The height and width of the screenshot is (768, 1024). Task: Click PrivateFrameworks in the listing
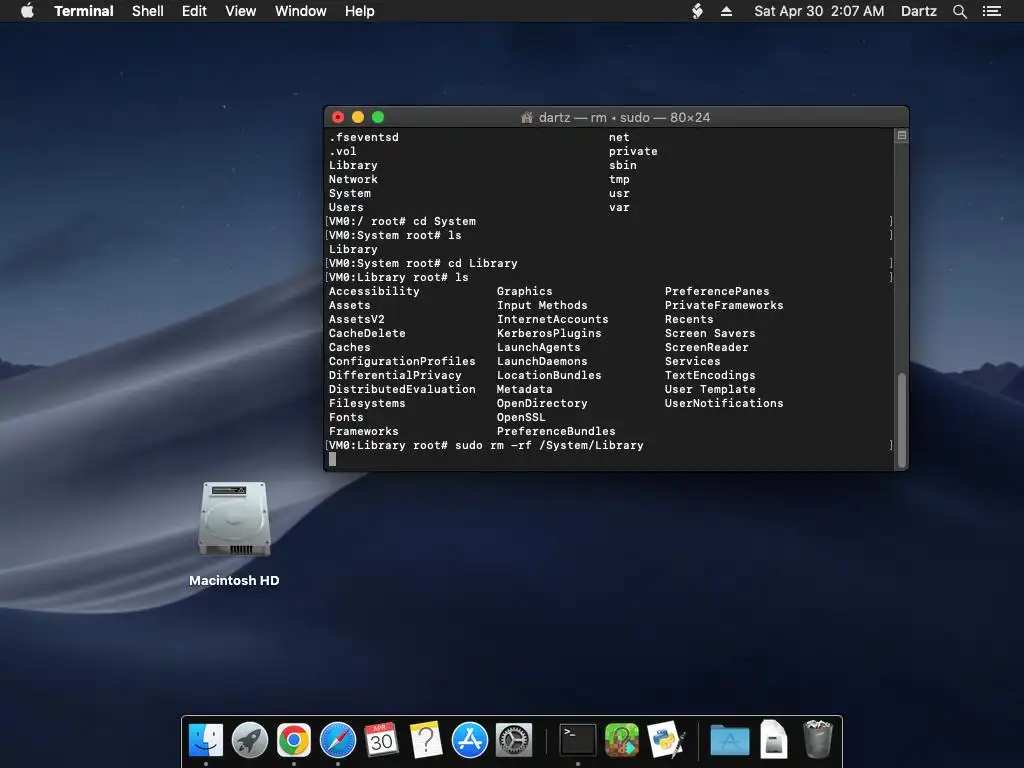(724, 305)
